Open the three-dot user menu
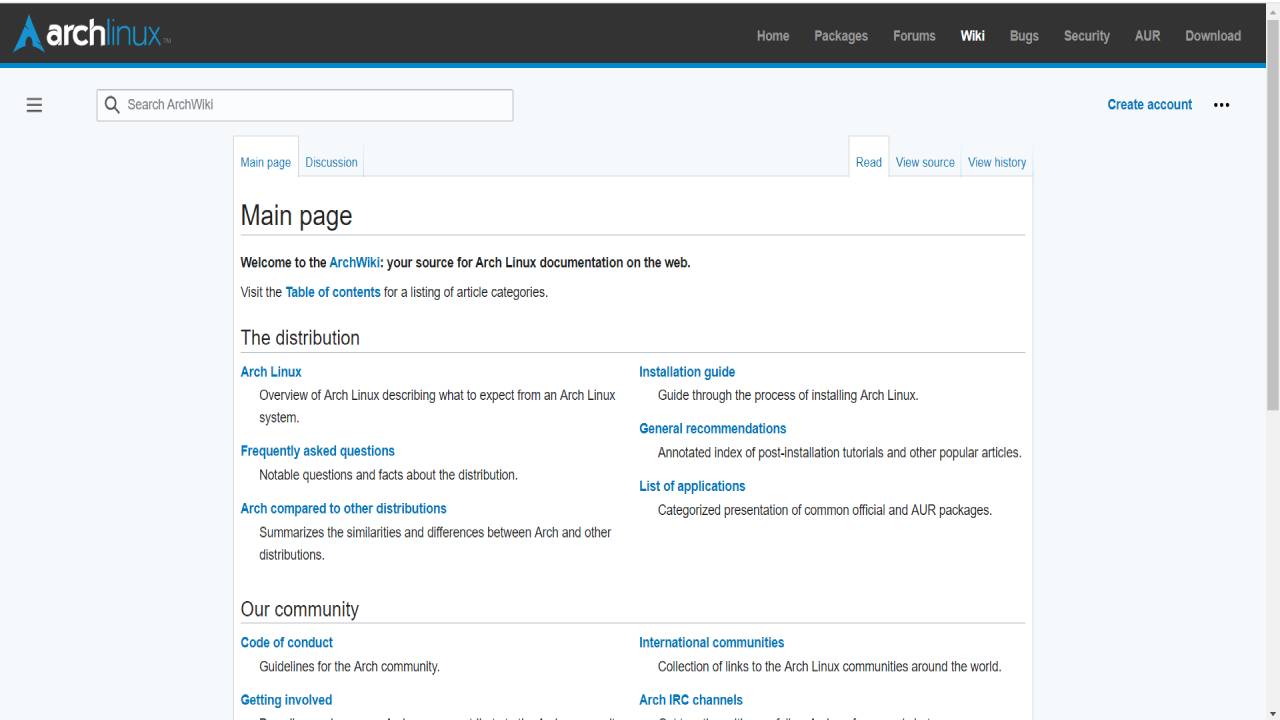Image resolution: width=1280 pixels, height=720 pixels. point(1221,105)
